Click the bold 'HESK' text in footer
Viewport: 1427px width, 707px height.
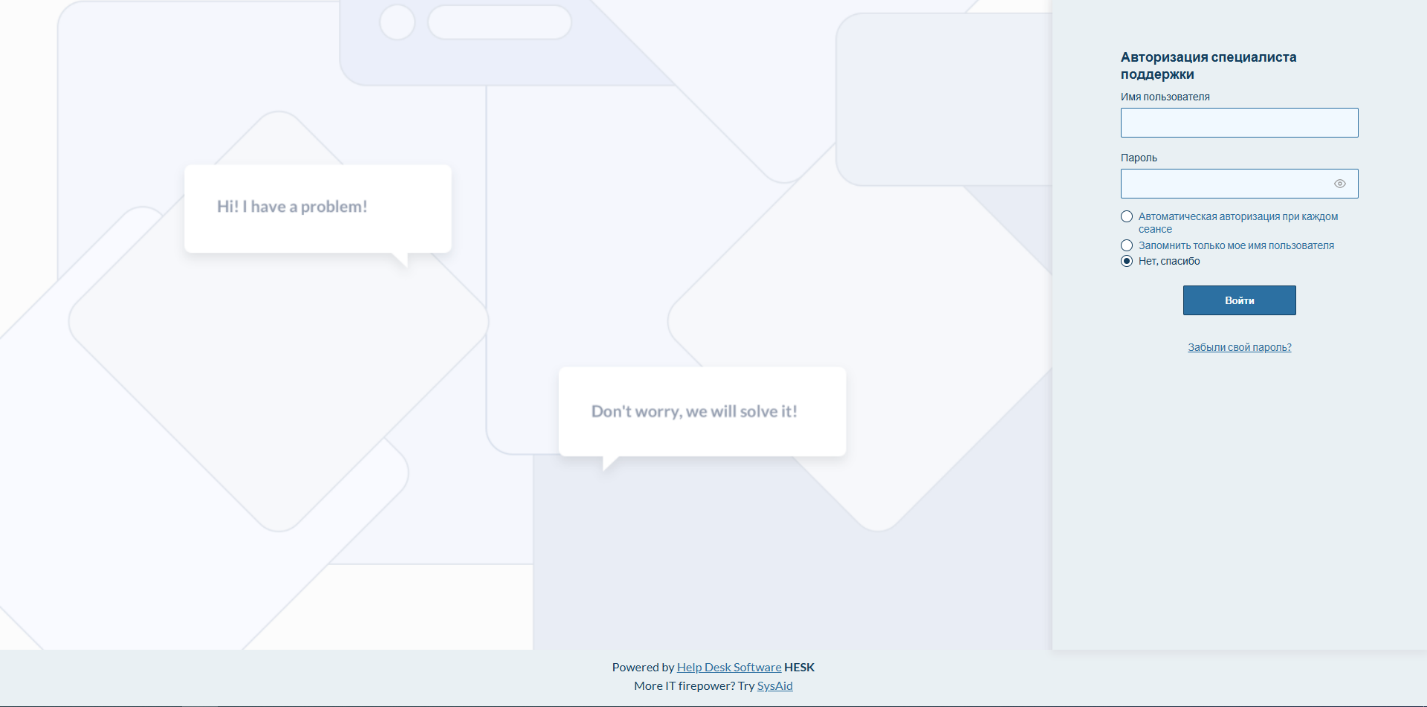799,667
